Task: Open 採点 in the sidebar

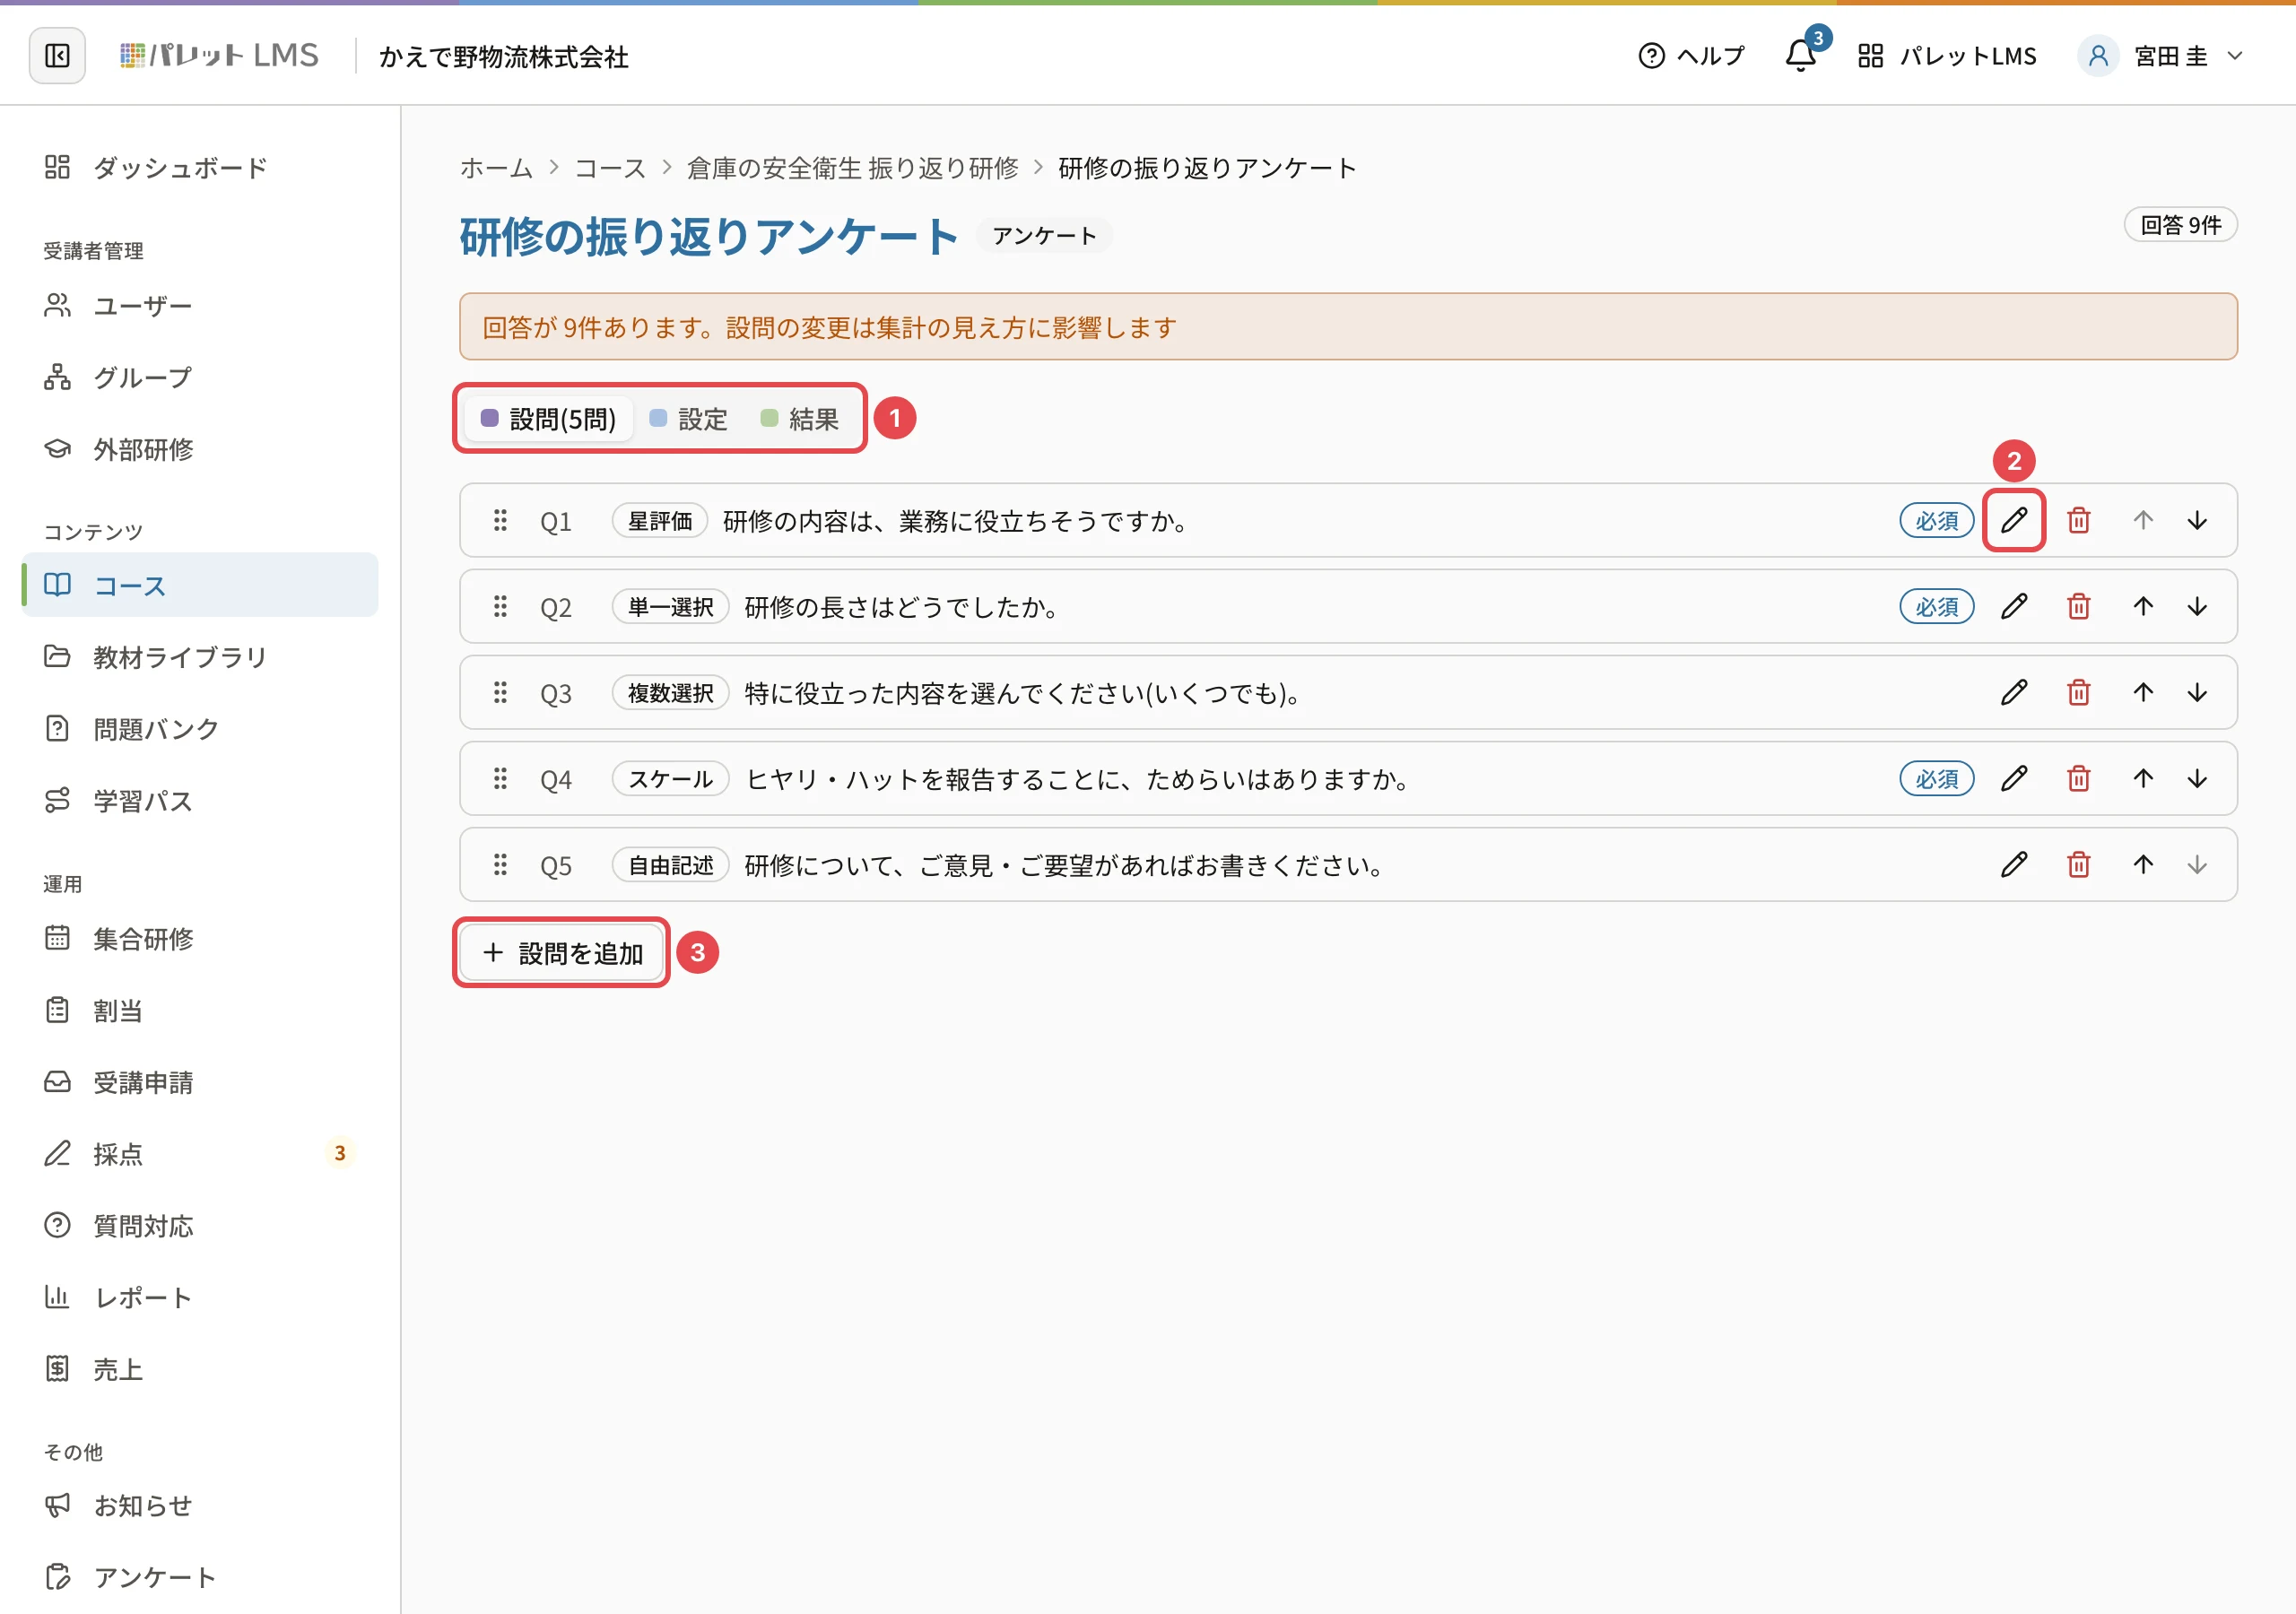Action: [x=200, y=1153]
